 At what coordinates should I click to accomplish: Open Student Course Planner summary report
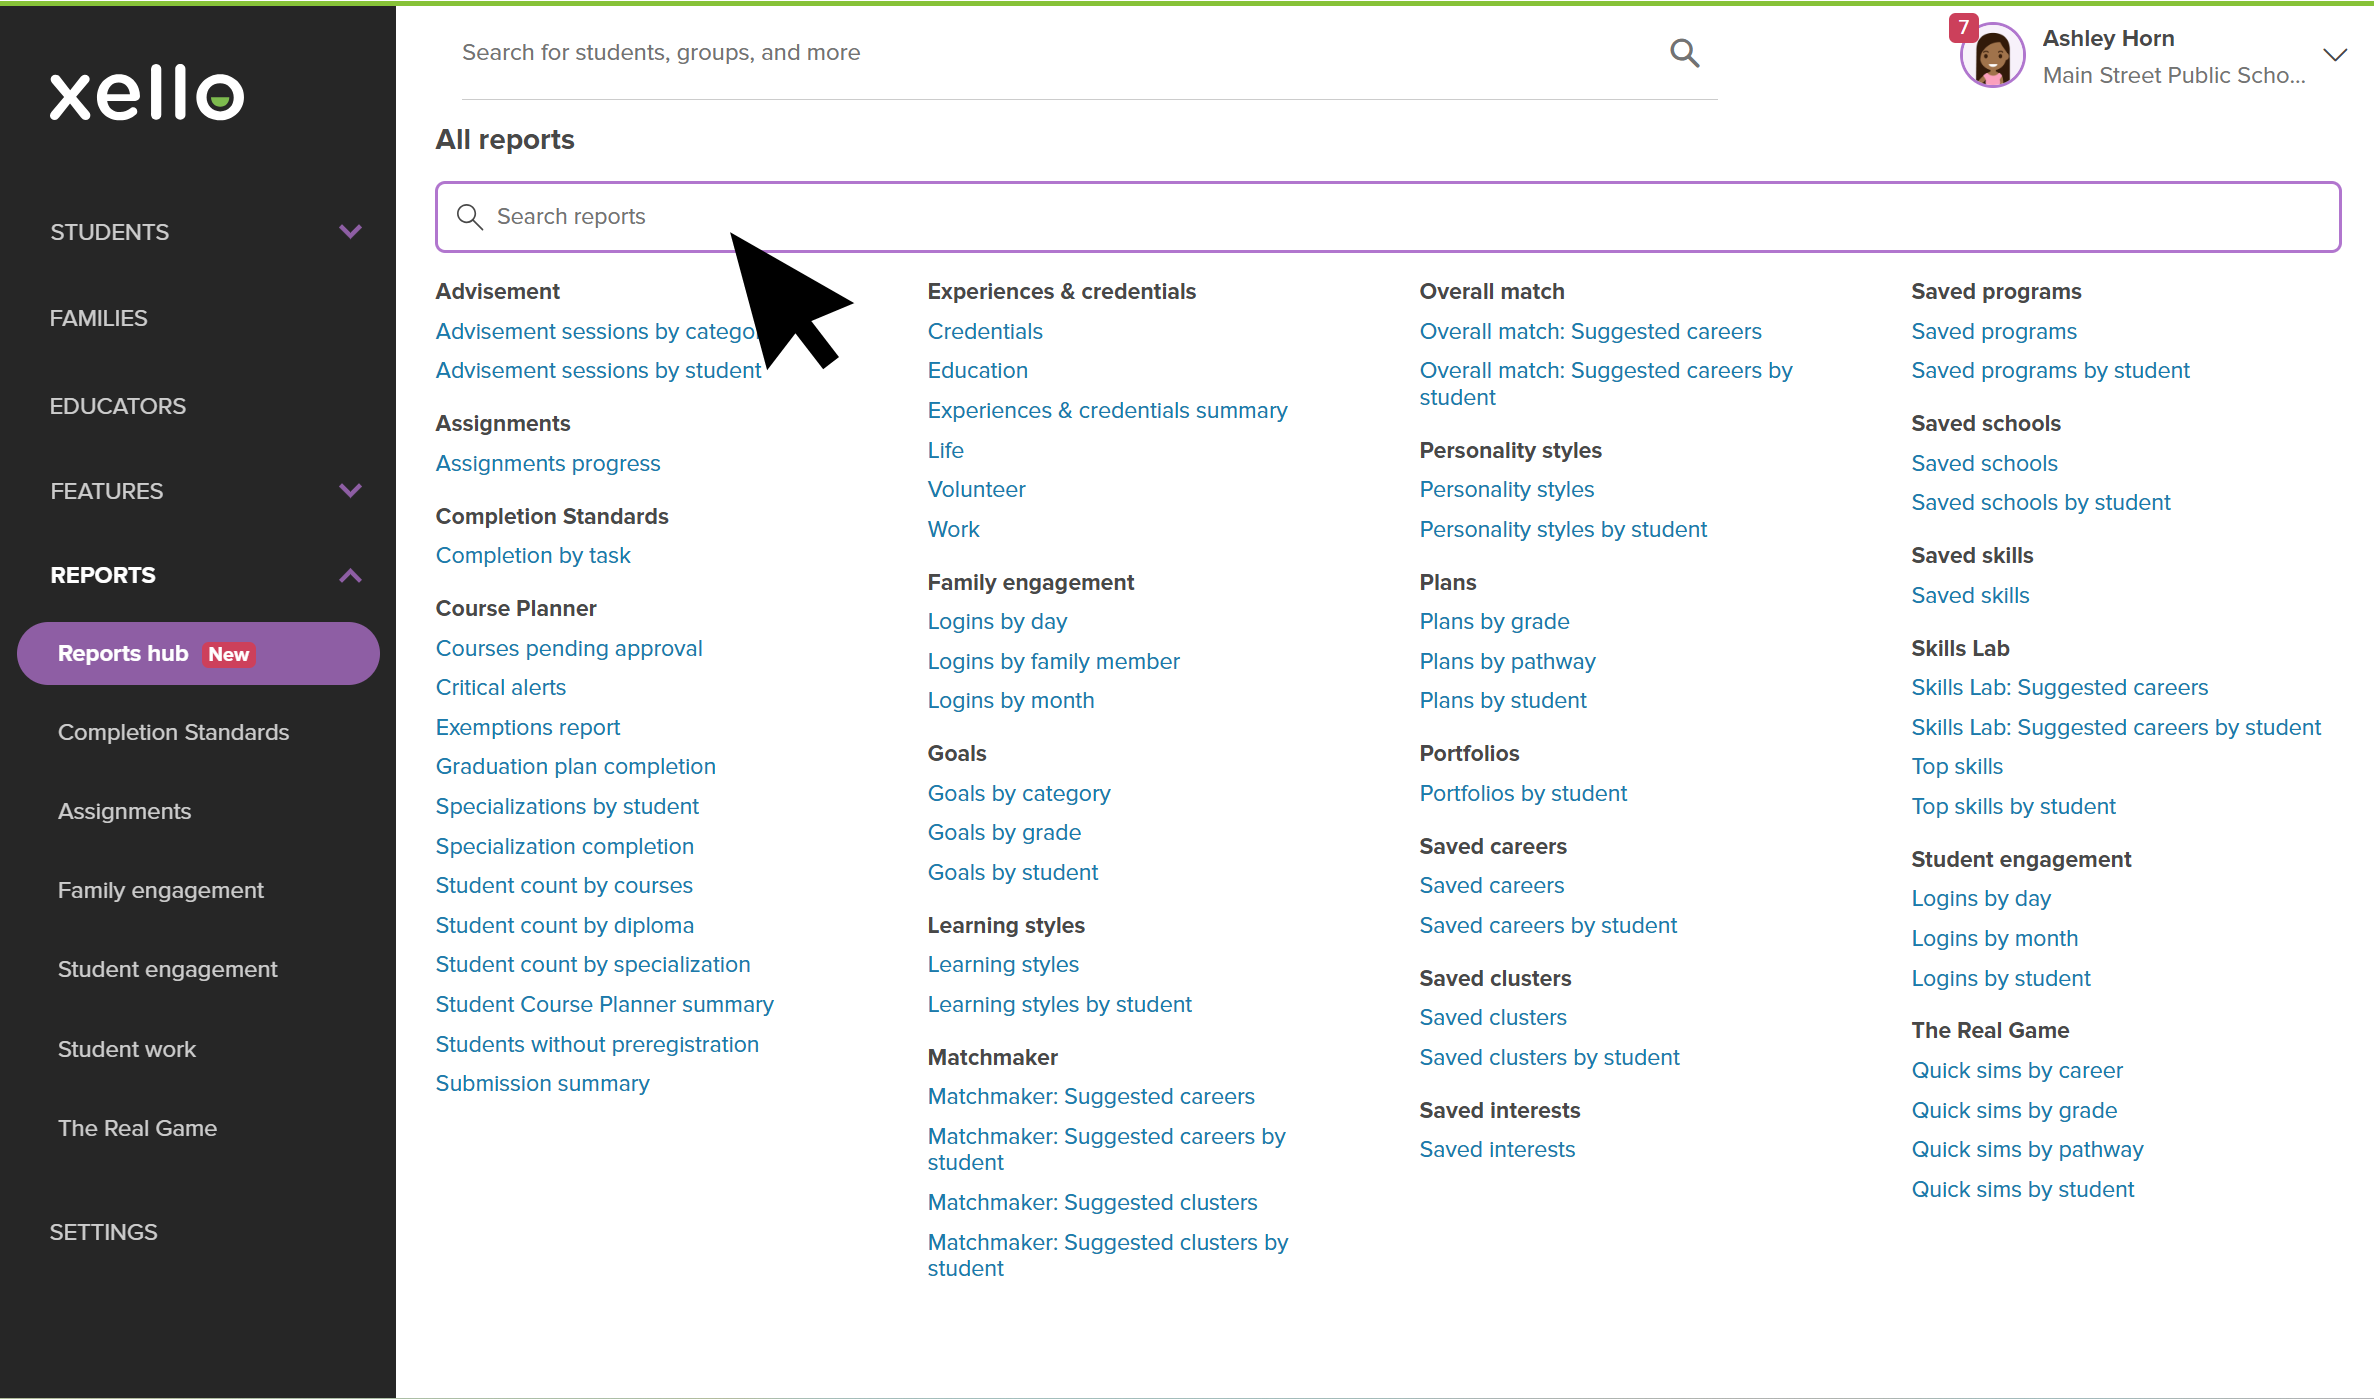(605, 1004)
